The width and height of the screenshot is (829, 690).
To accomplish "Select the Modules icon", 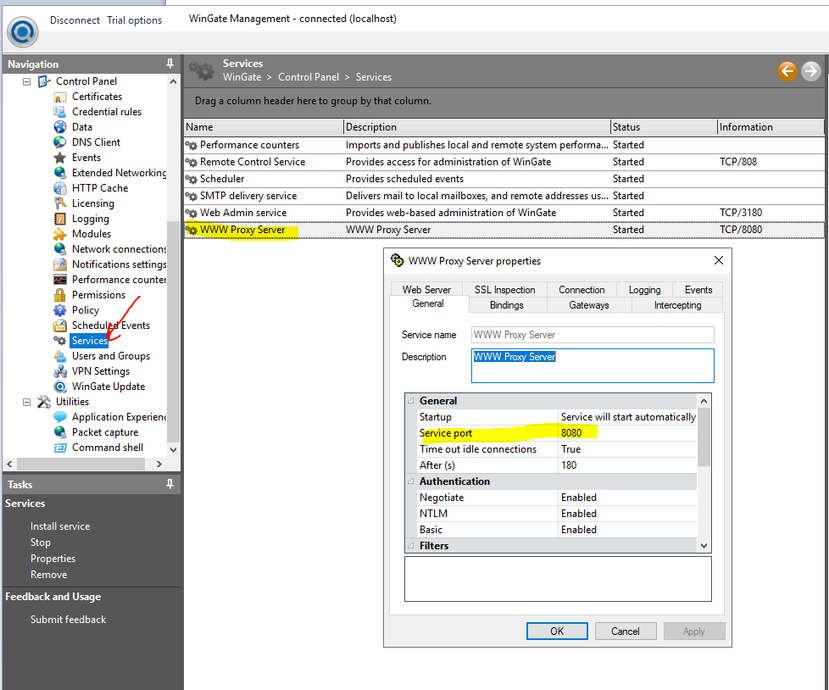I will (x=60, y=234).
